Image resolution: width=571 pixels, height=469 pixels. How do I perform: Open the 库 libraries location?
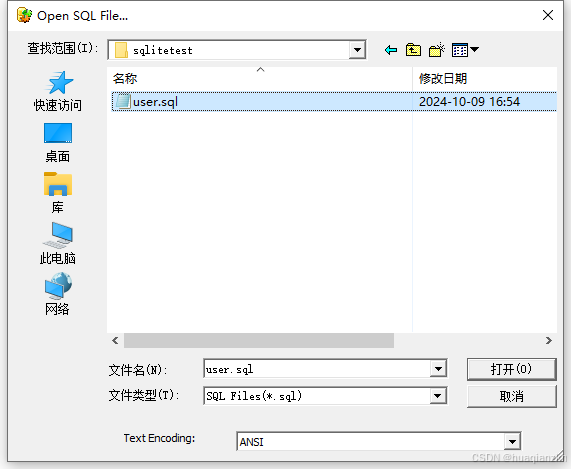(x=58, y=193)
